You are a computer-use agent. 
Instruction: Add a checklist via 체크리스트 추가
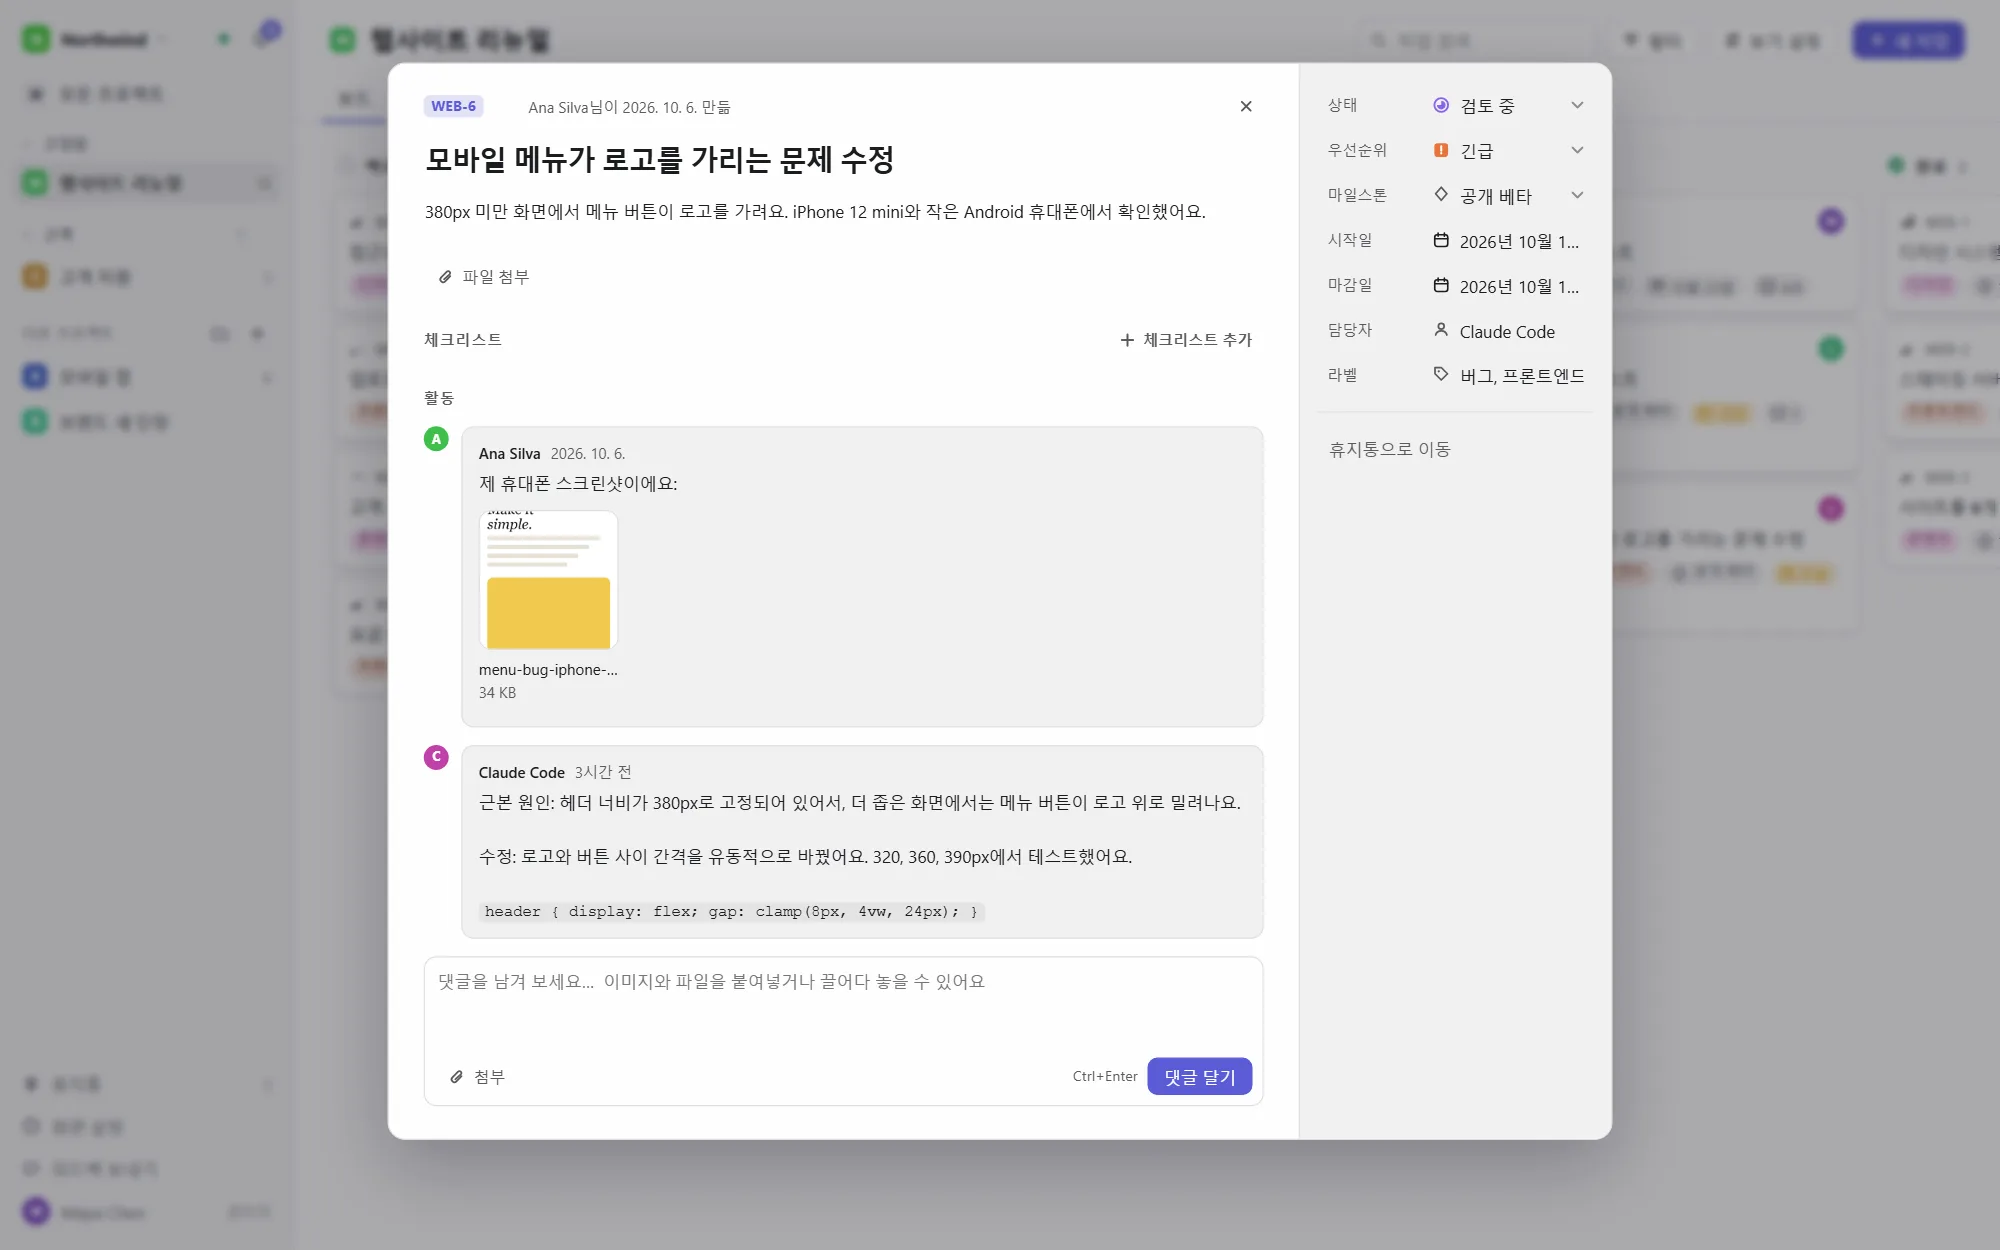click(x=1186, y=340)
